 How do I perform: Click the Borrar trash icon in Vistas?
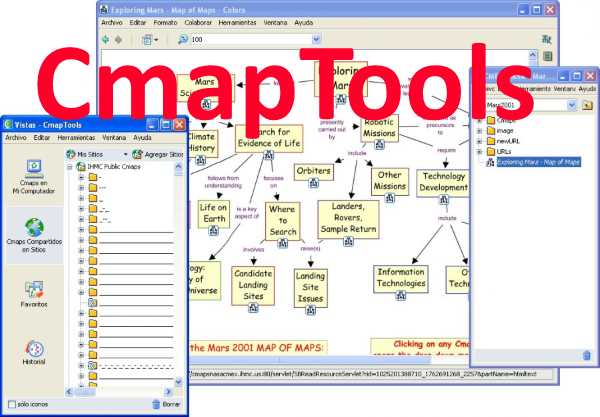[156, 404]
